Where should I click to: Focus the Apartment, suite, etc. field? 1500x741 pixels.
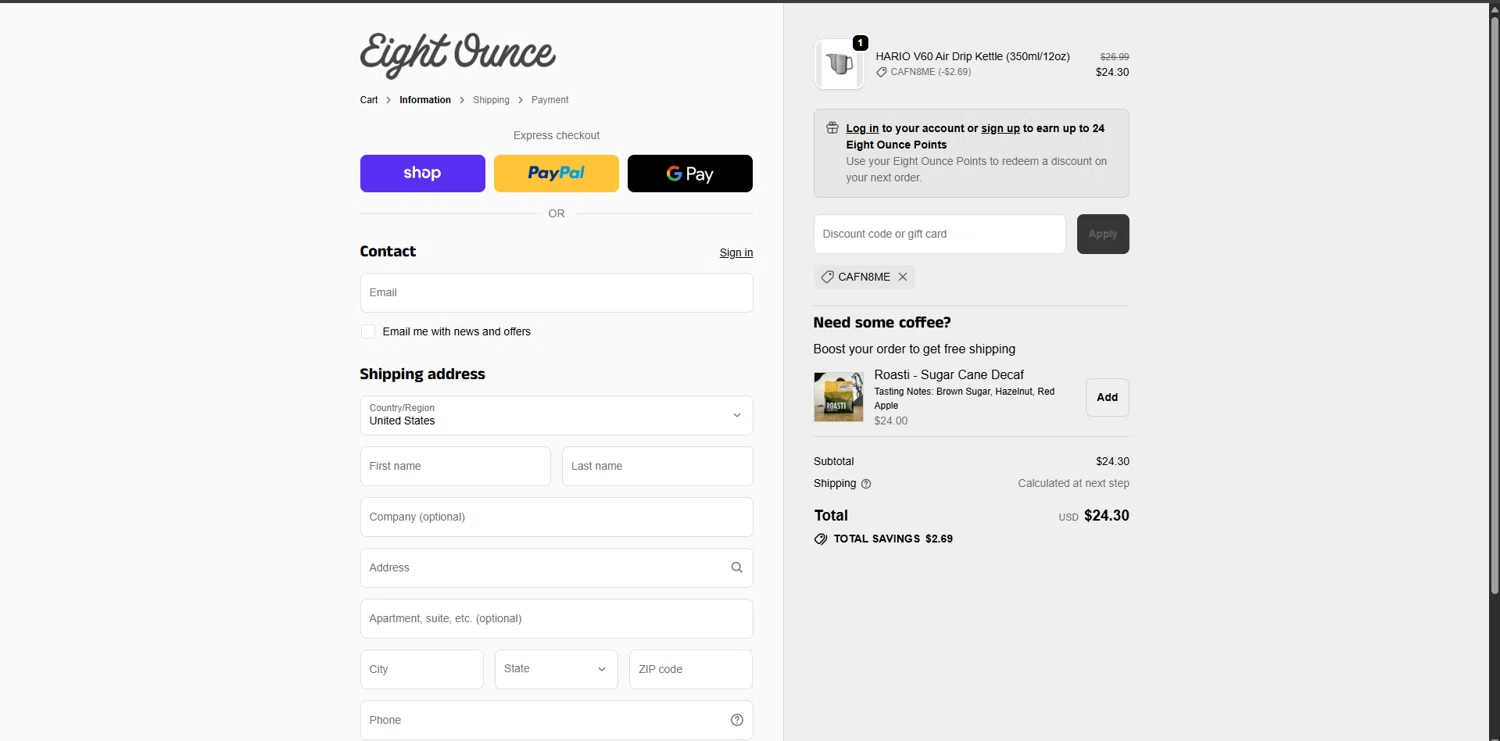tap(556, 619)
